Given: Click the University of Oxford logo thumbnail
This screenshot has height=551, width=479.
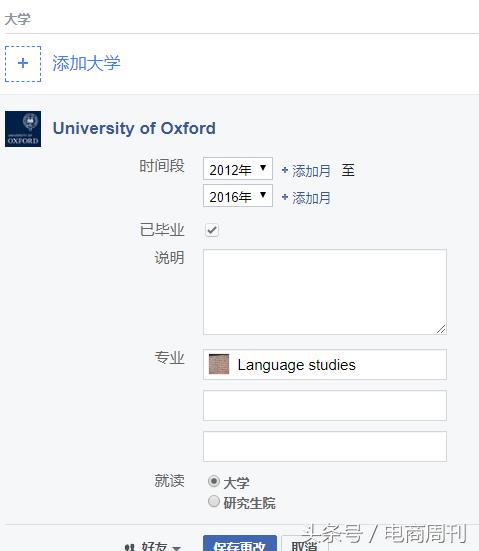Looking at the screenshot, I should (23, 129).
